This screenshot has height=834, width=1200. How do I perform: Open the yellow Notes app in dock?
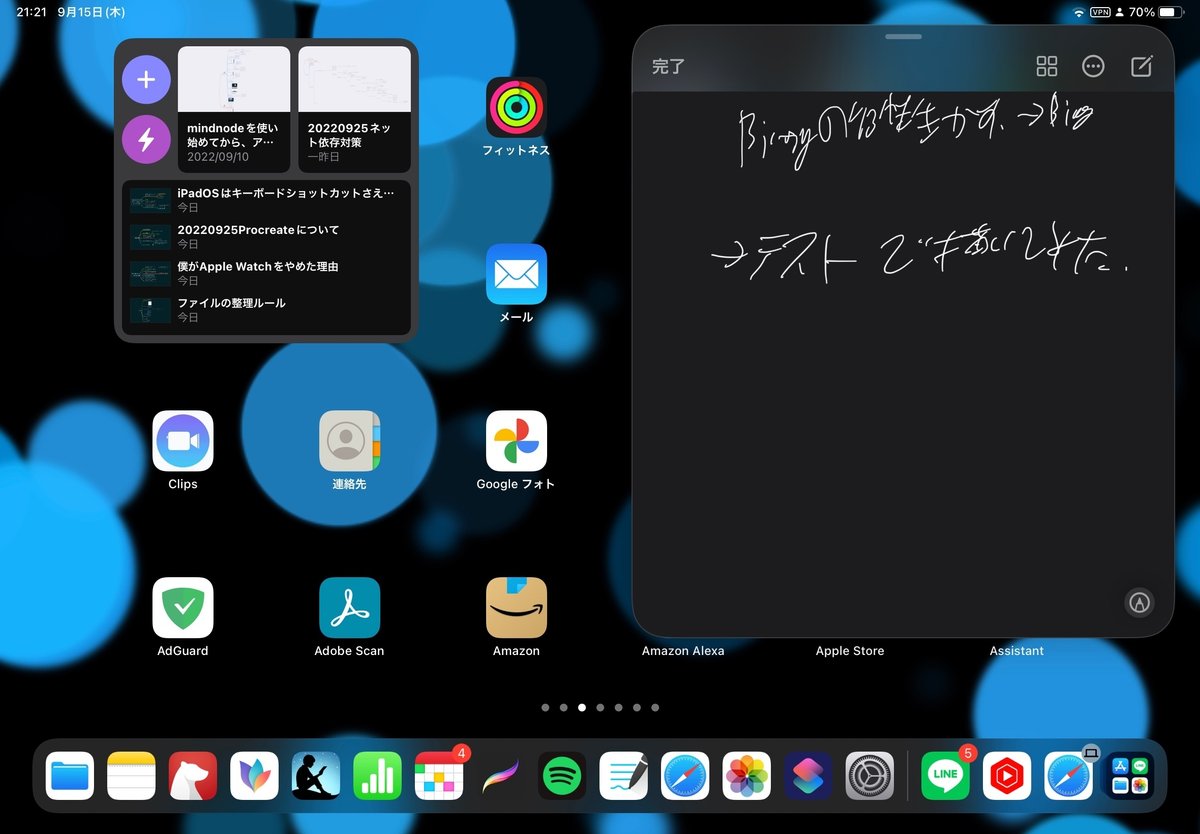pyautogui.click(x=131, y=776)
